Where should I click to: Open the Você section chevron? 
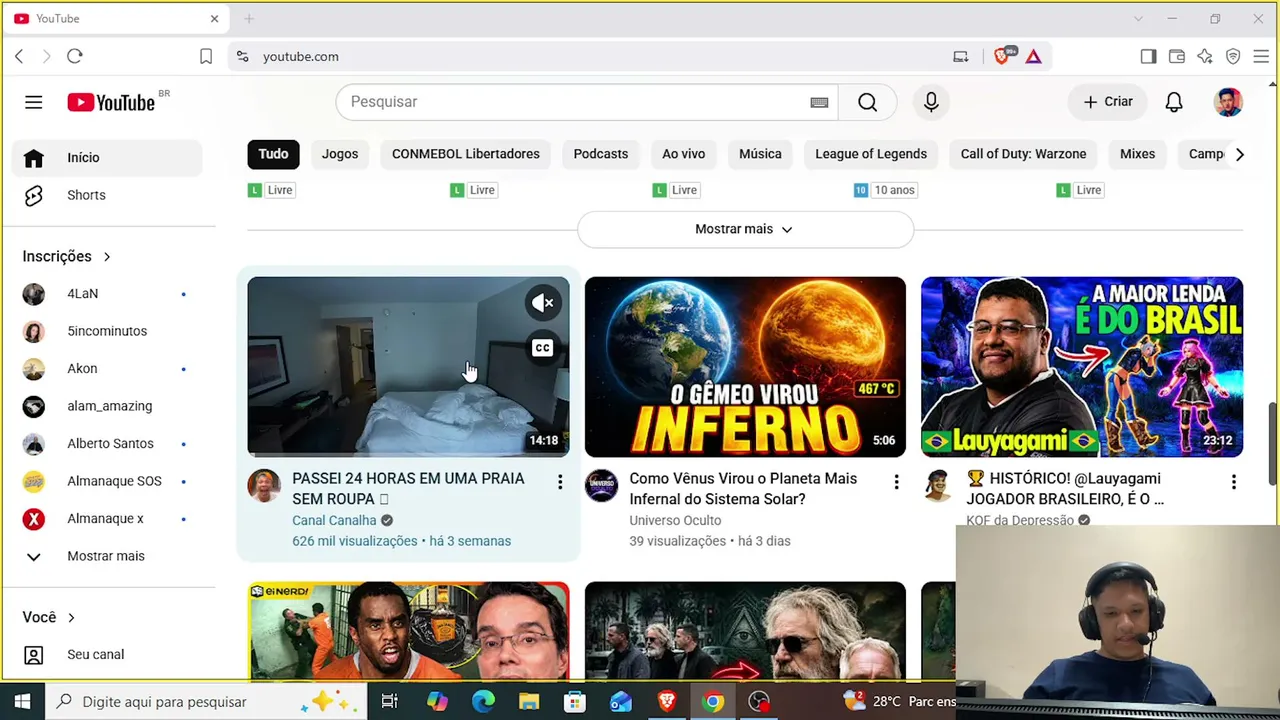pyautogui.click(x=71, y=618)
